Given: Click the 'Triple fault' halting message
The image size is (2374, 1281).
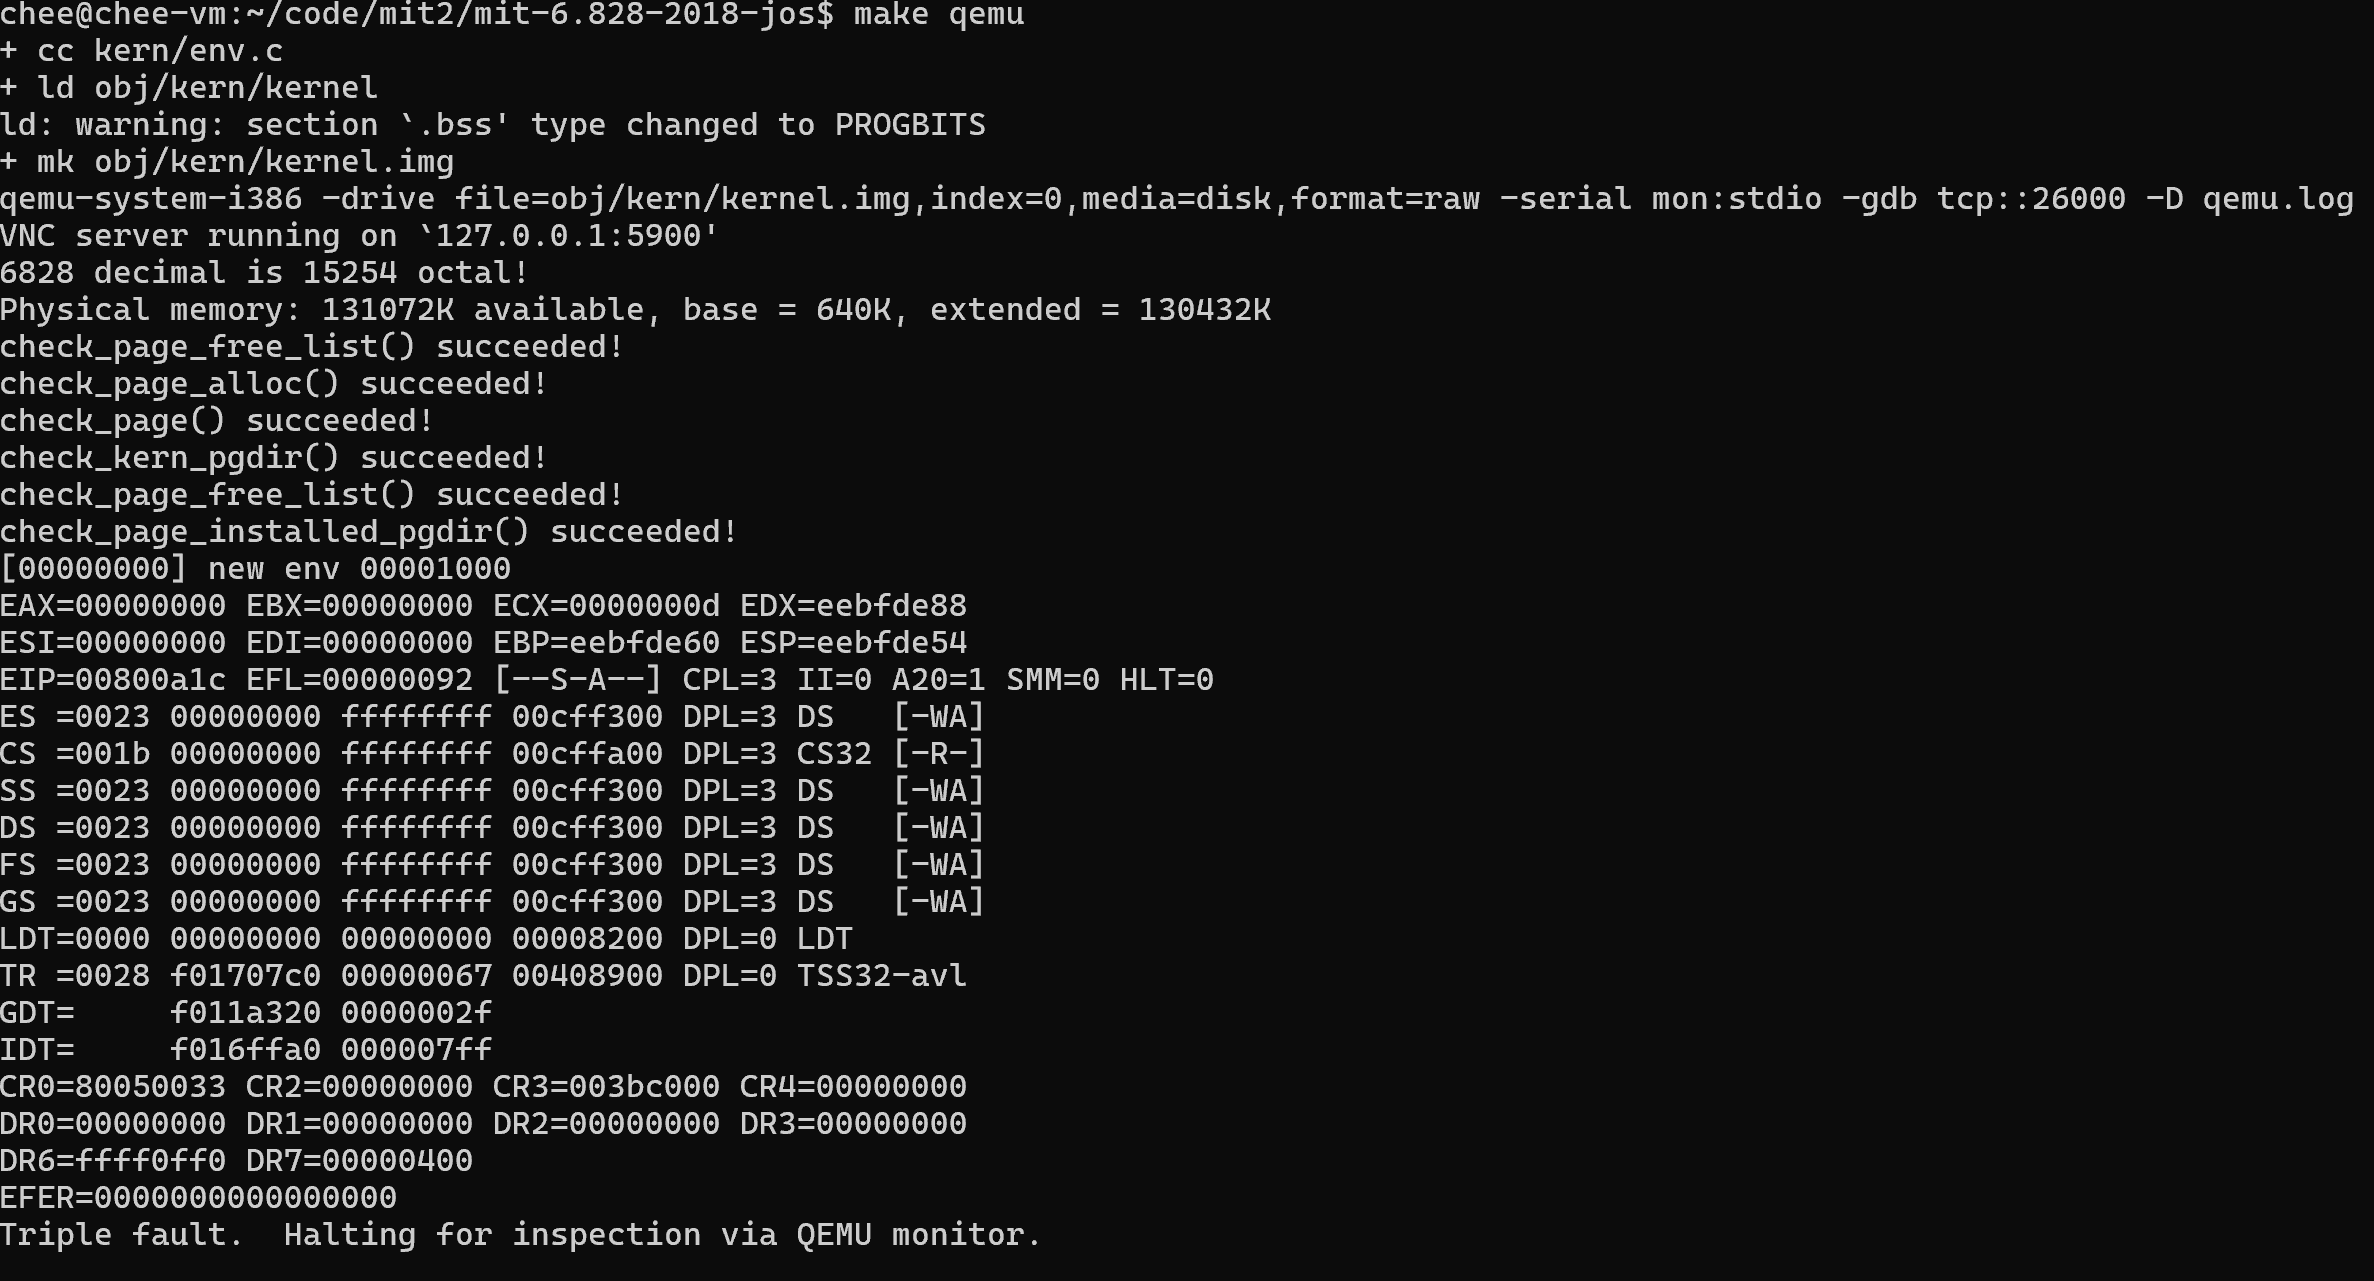Looking at the screenshot, I should 520,1235.
